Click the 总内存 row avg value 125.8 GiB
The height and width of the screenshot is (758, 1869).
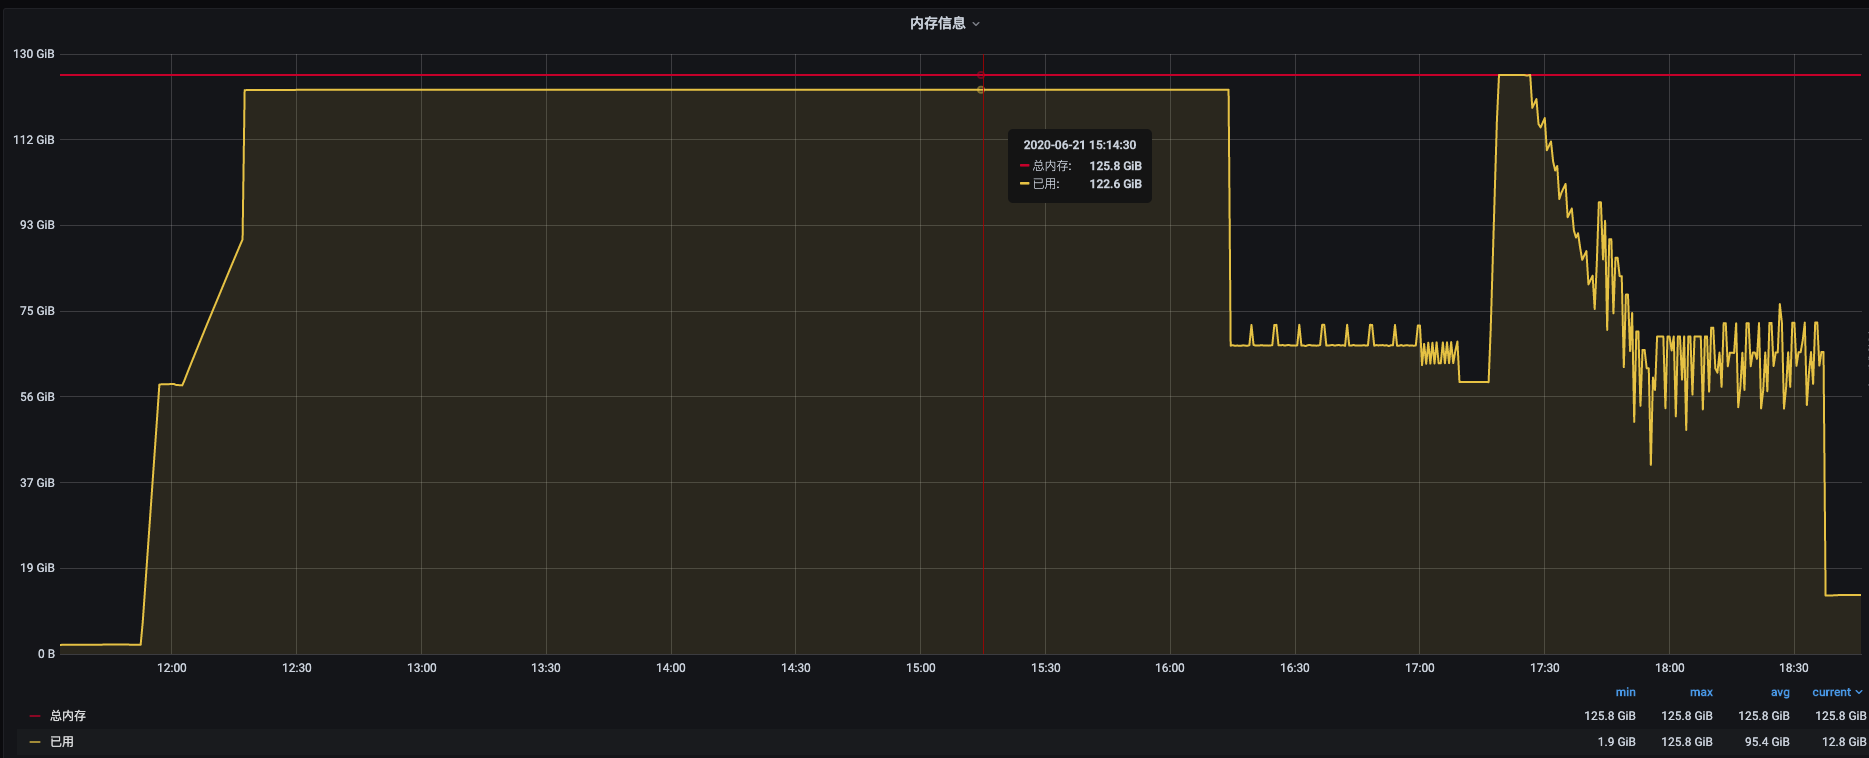(x=1764, y=716)
